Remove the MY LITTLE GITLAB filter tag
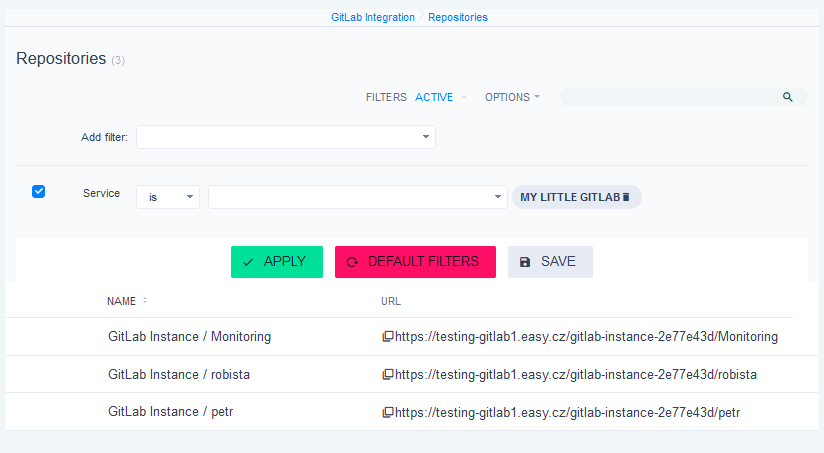The image size is (824, 453). click(626, 198)
